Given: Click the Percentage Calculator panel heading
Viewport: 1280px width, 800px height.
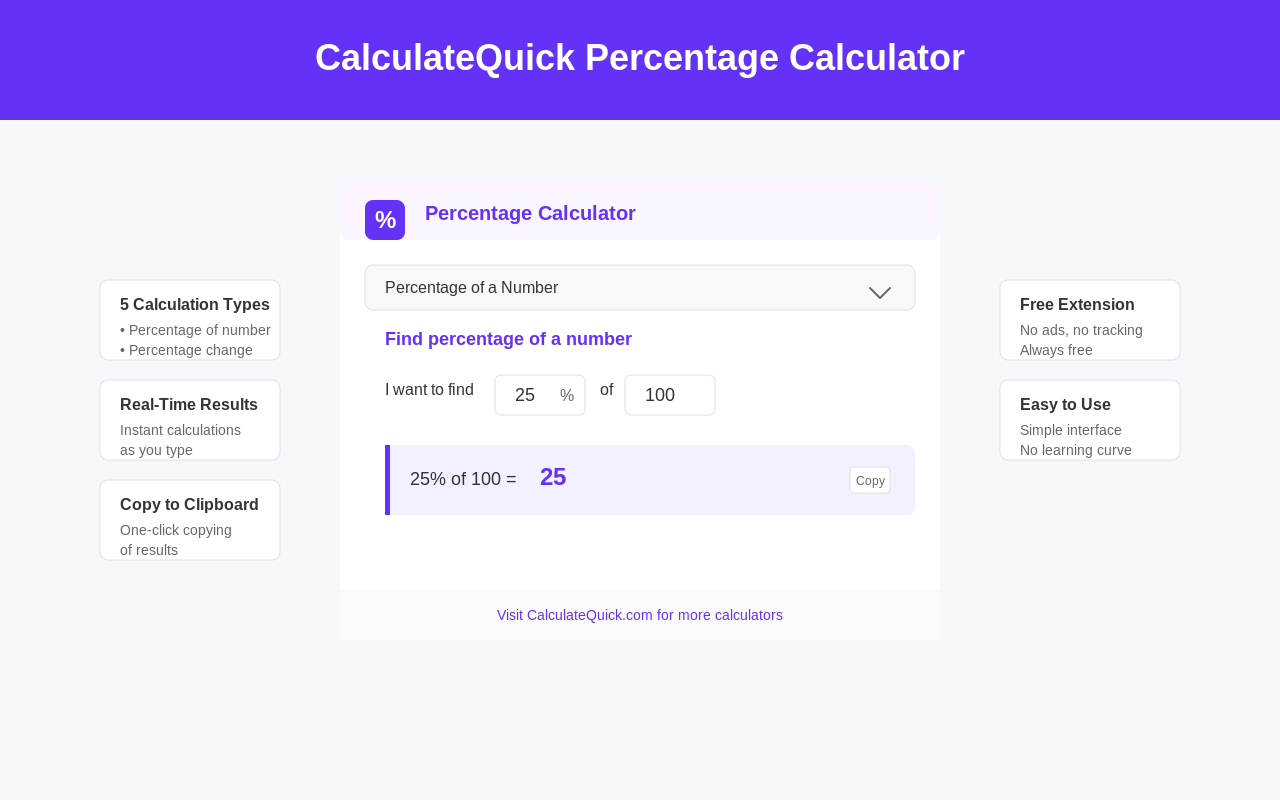Looking at the screenshot, I should tap(530, 213).
